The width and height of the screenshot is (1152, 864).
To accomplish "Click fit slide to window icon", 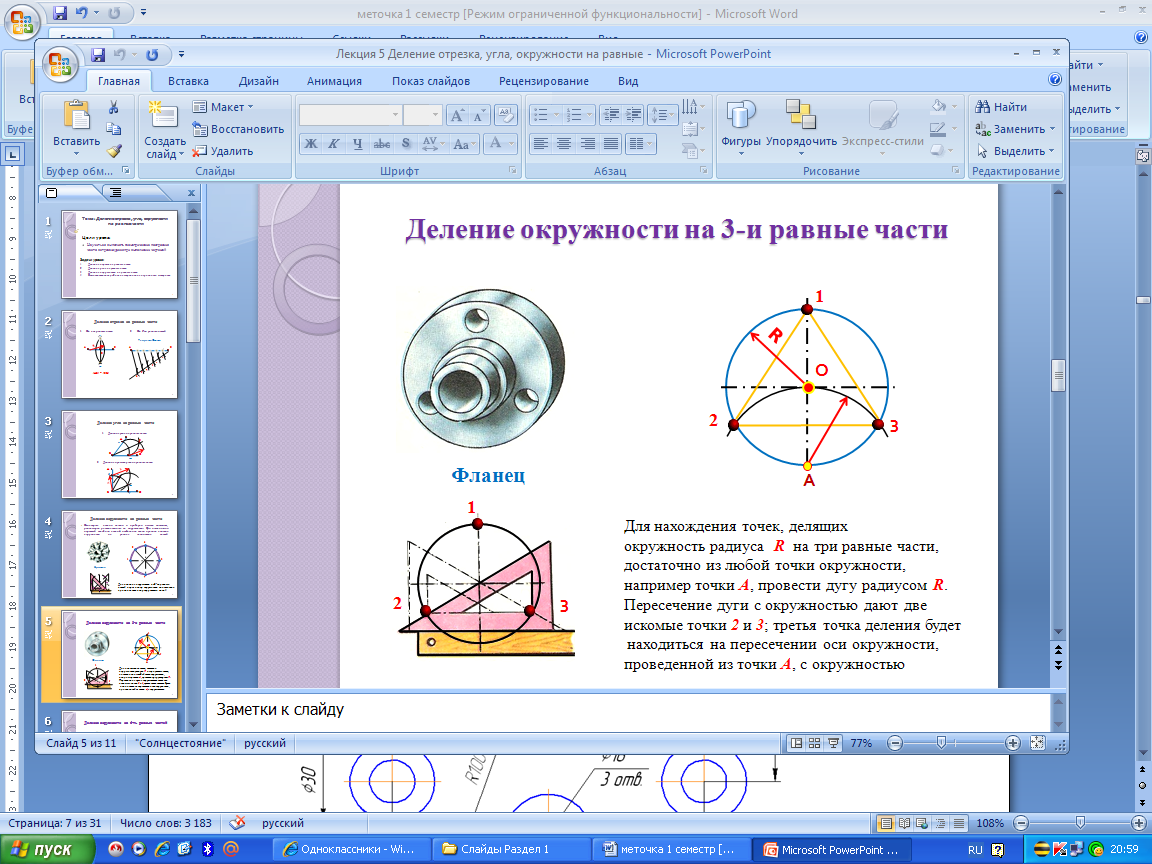I will pos(1037,743).
